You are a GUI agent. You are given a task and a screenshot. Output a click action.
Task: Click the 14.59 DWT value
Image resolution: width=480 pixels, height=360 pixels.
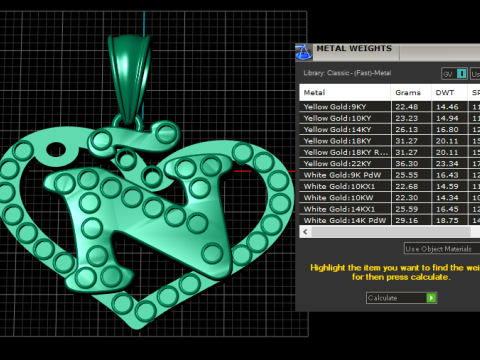tap(447, 186)
